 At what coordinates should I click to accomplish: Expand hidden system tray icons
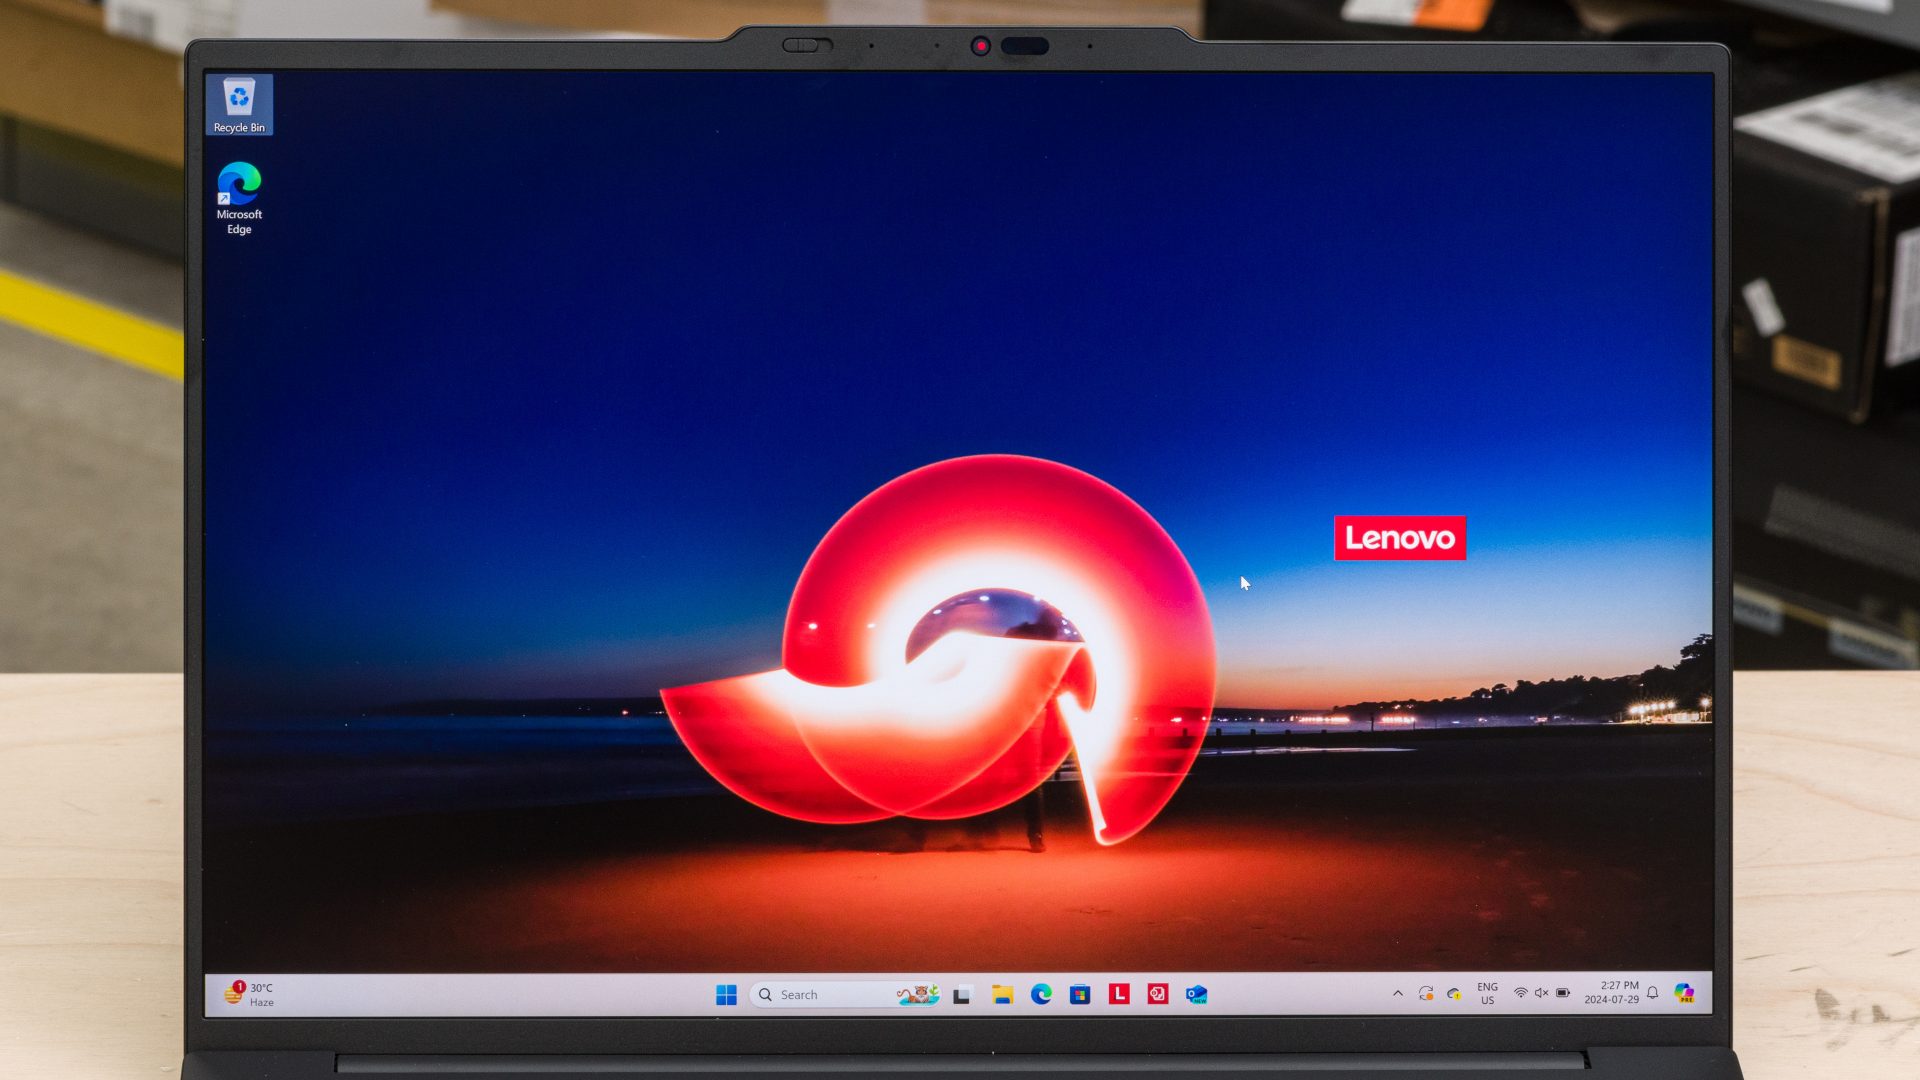(1398, 993)
